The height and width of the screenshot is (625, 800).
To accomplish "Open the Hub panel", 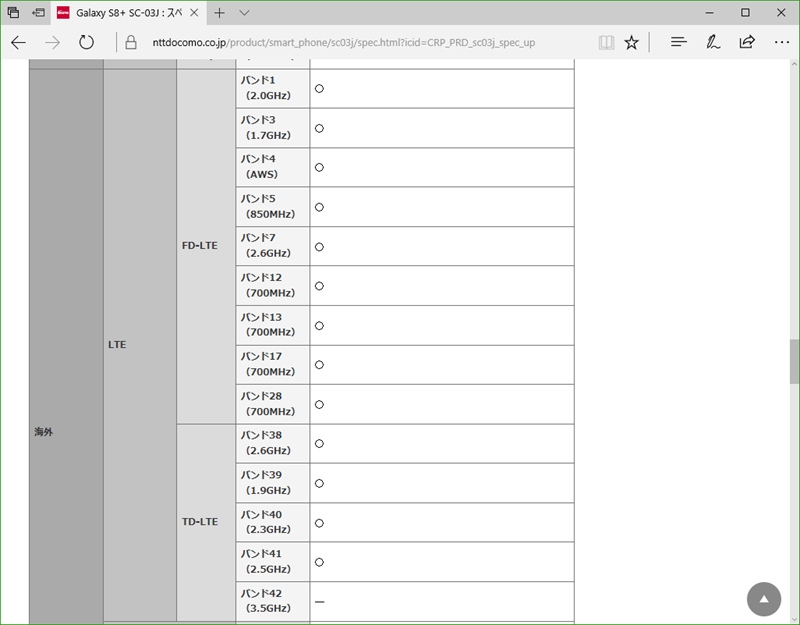I will pyautogui.click(x=679, y=42).
